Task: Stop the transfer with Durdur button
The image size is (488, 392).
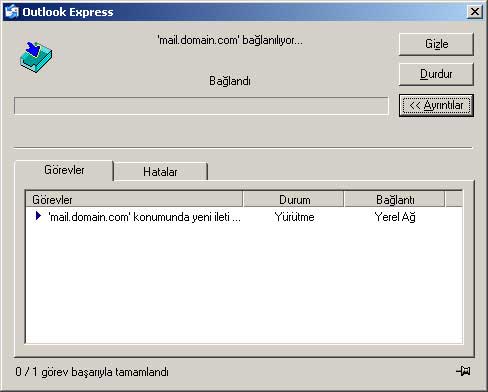Action: pos(436,74)
